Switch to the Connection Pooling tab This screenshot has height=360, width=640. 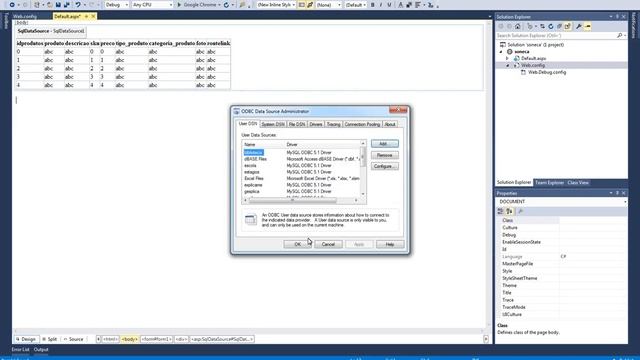coord(362,124)
